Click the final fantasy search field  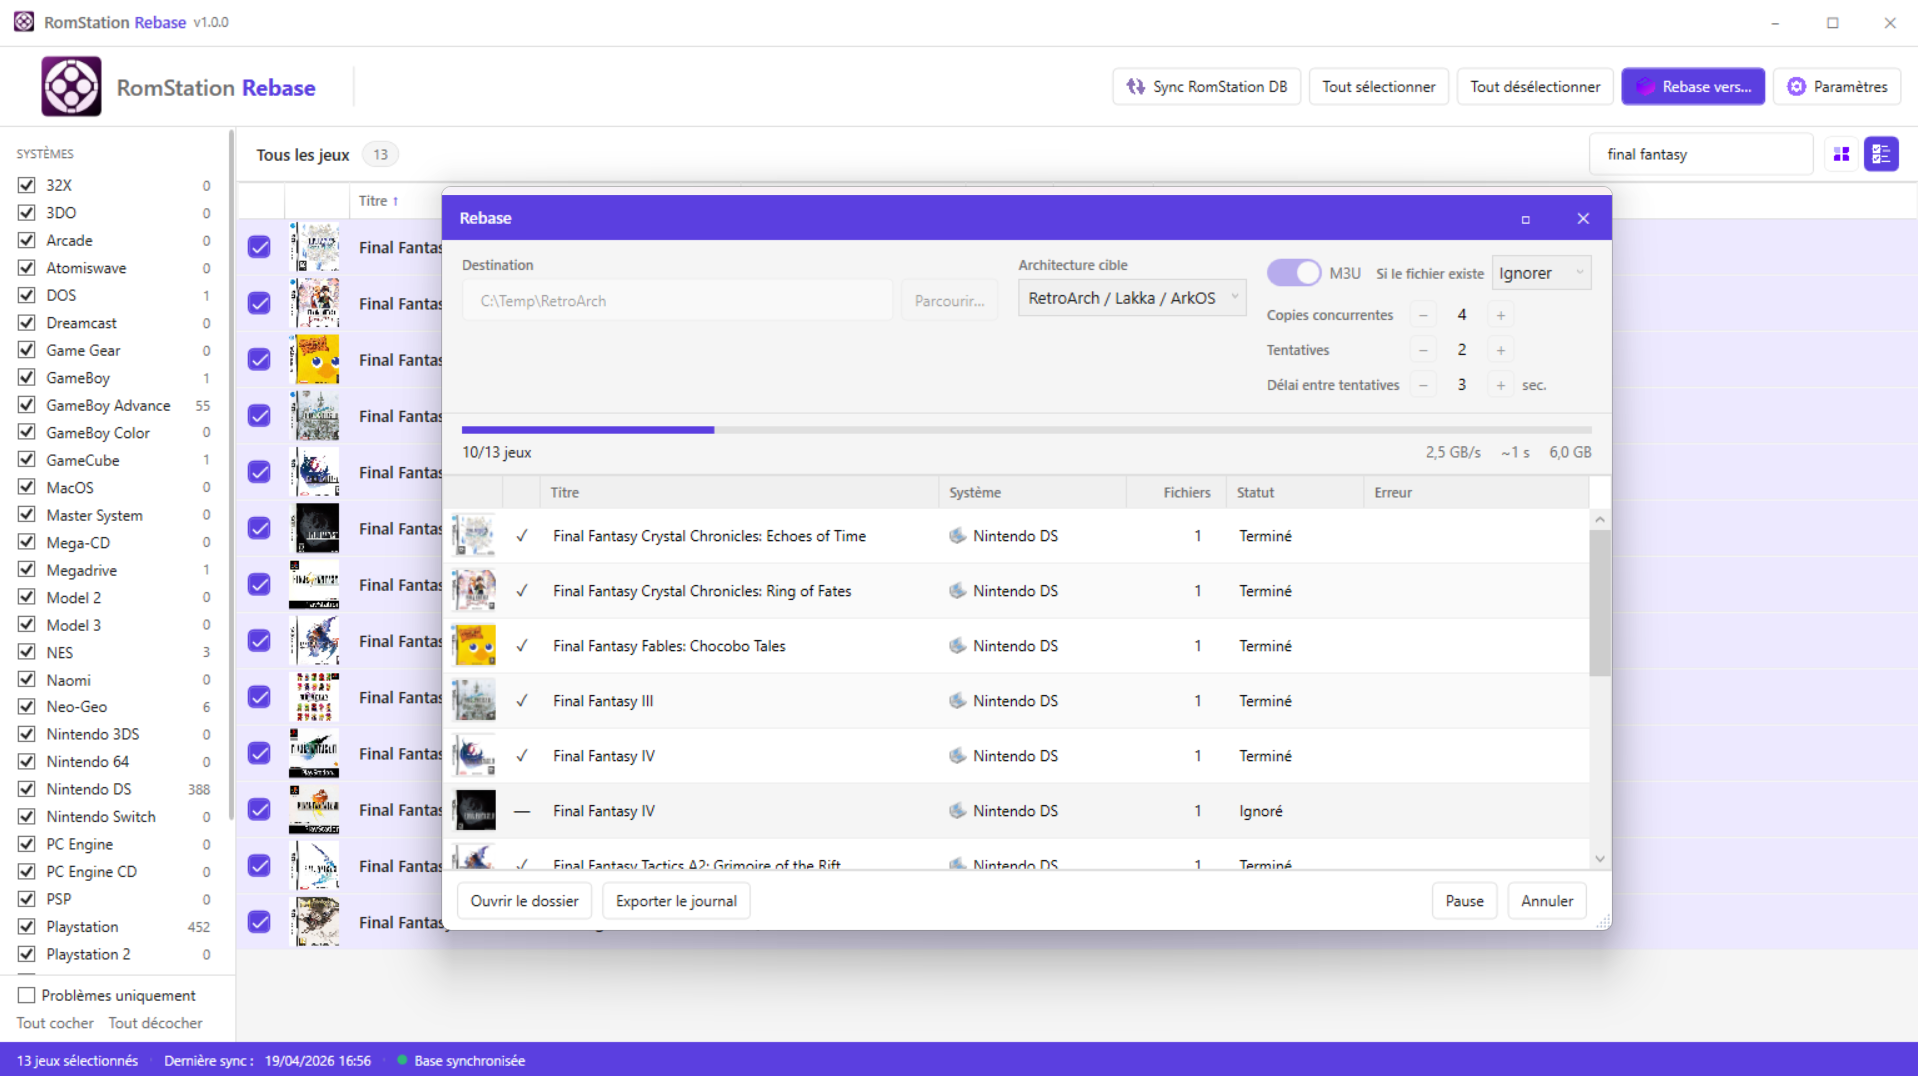(1700, 154)
